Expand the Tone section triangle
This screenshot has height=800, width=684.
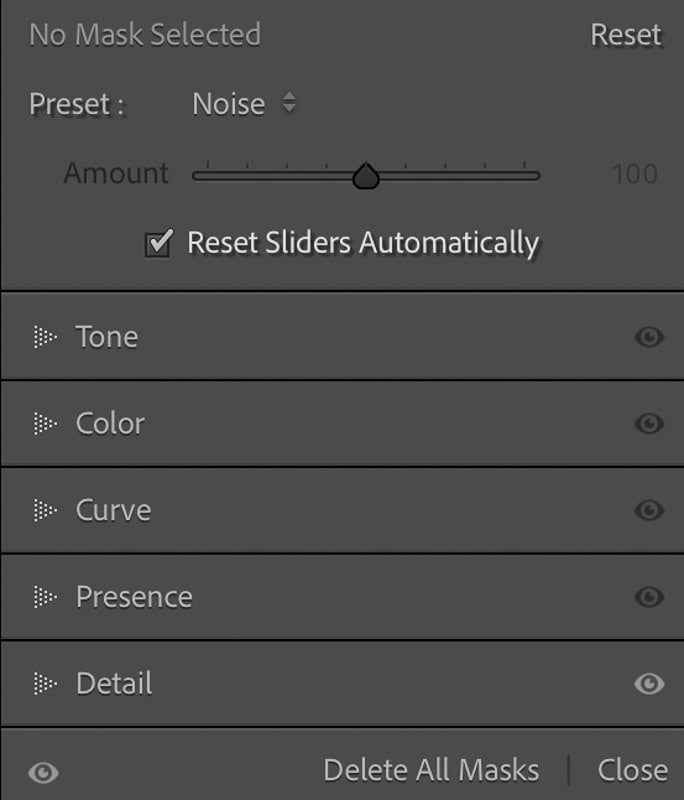click(45, 337)
